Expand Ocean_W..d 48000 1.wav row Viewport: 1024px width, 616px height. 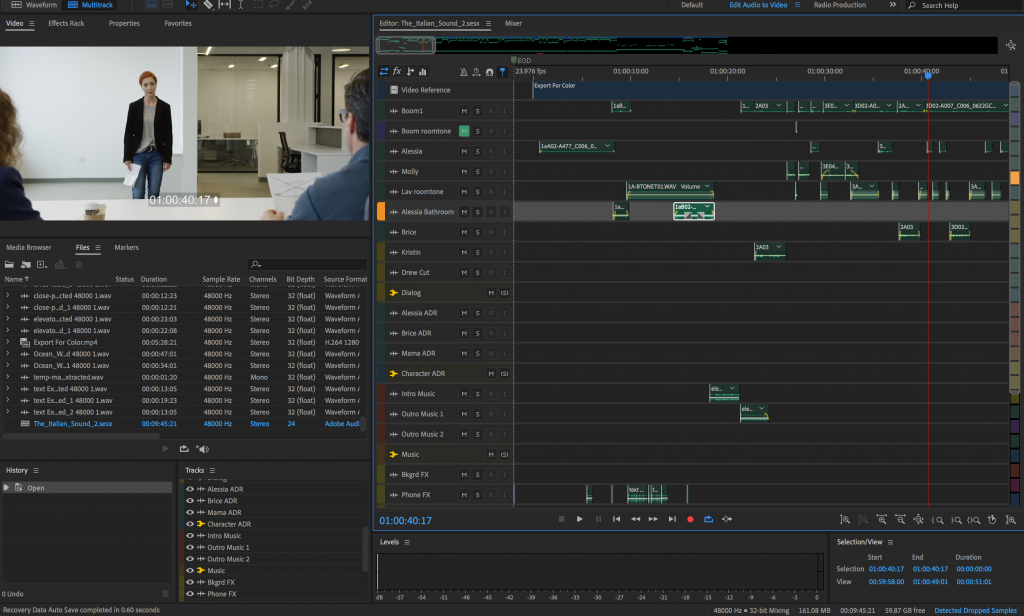coord(8,354)
